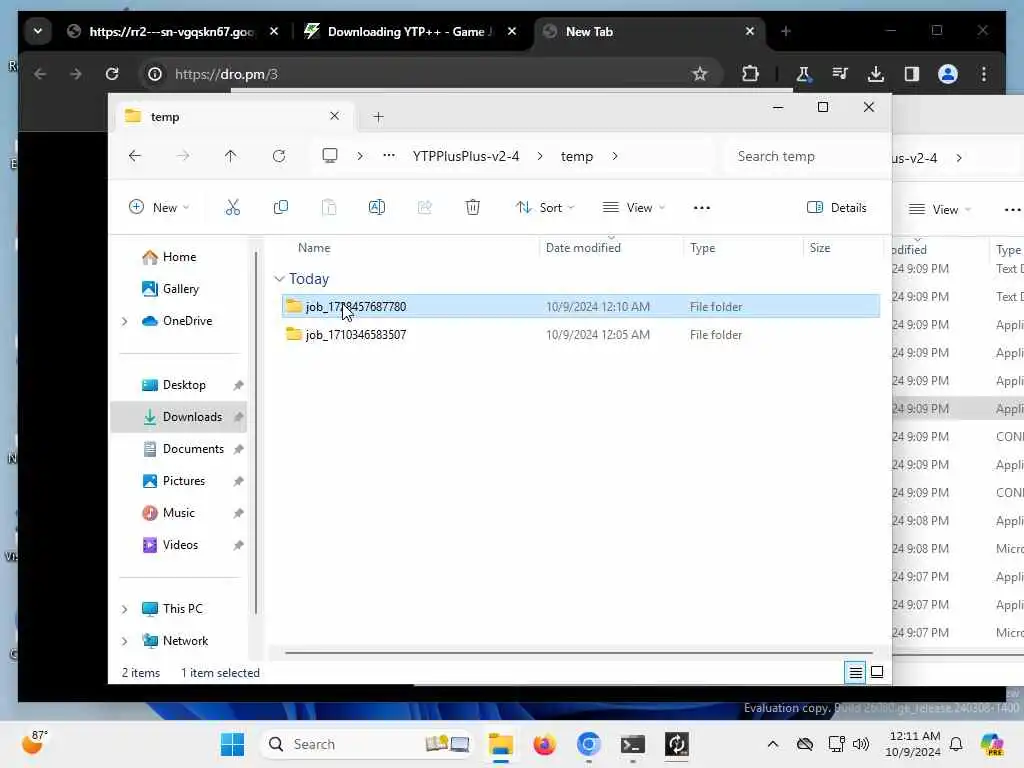The height and width of the screenshot is (768, 1024).
Task: Click YTPPlusPlus-v2-4 breadcrumb
Action: 466,156
